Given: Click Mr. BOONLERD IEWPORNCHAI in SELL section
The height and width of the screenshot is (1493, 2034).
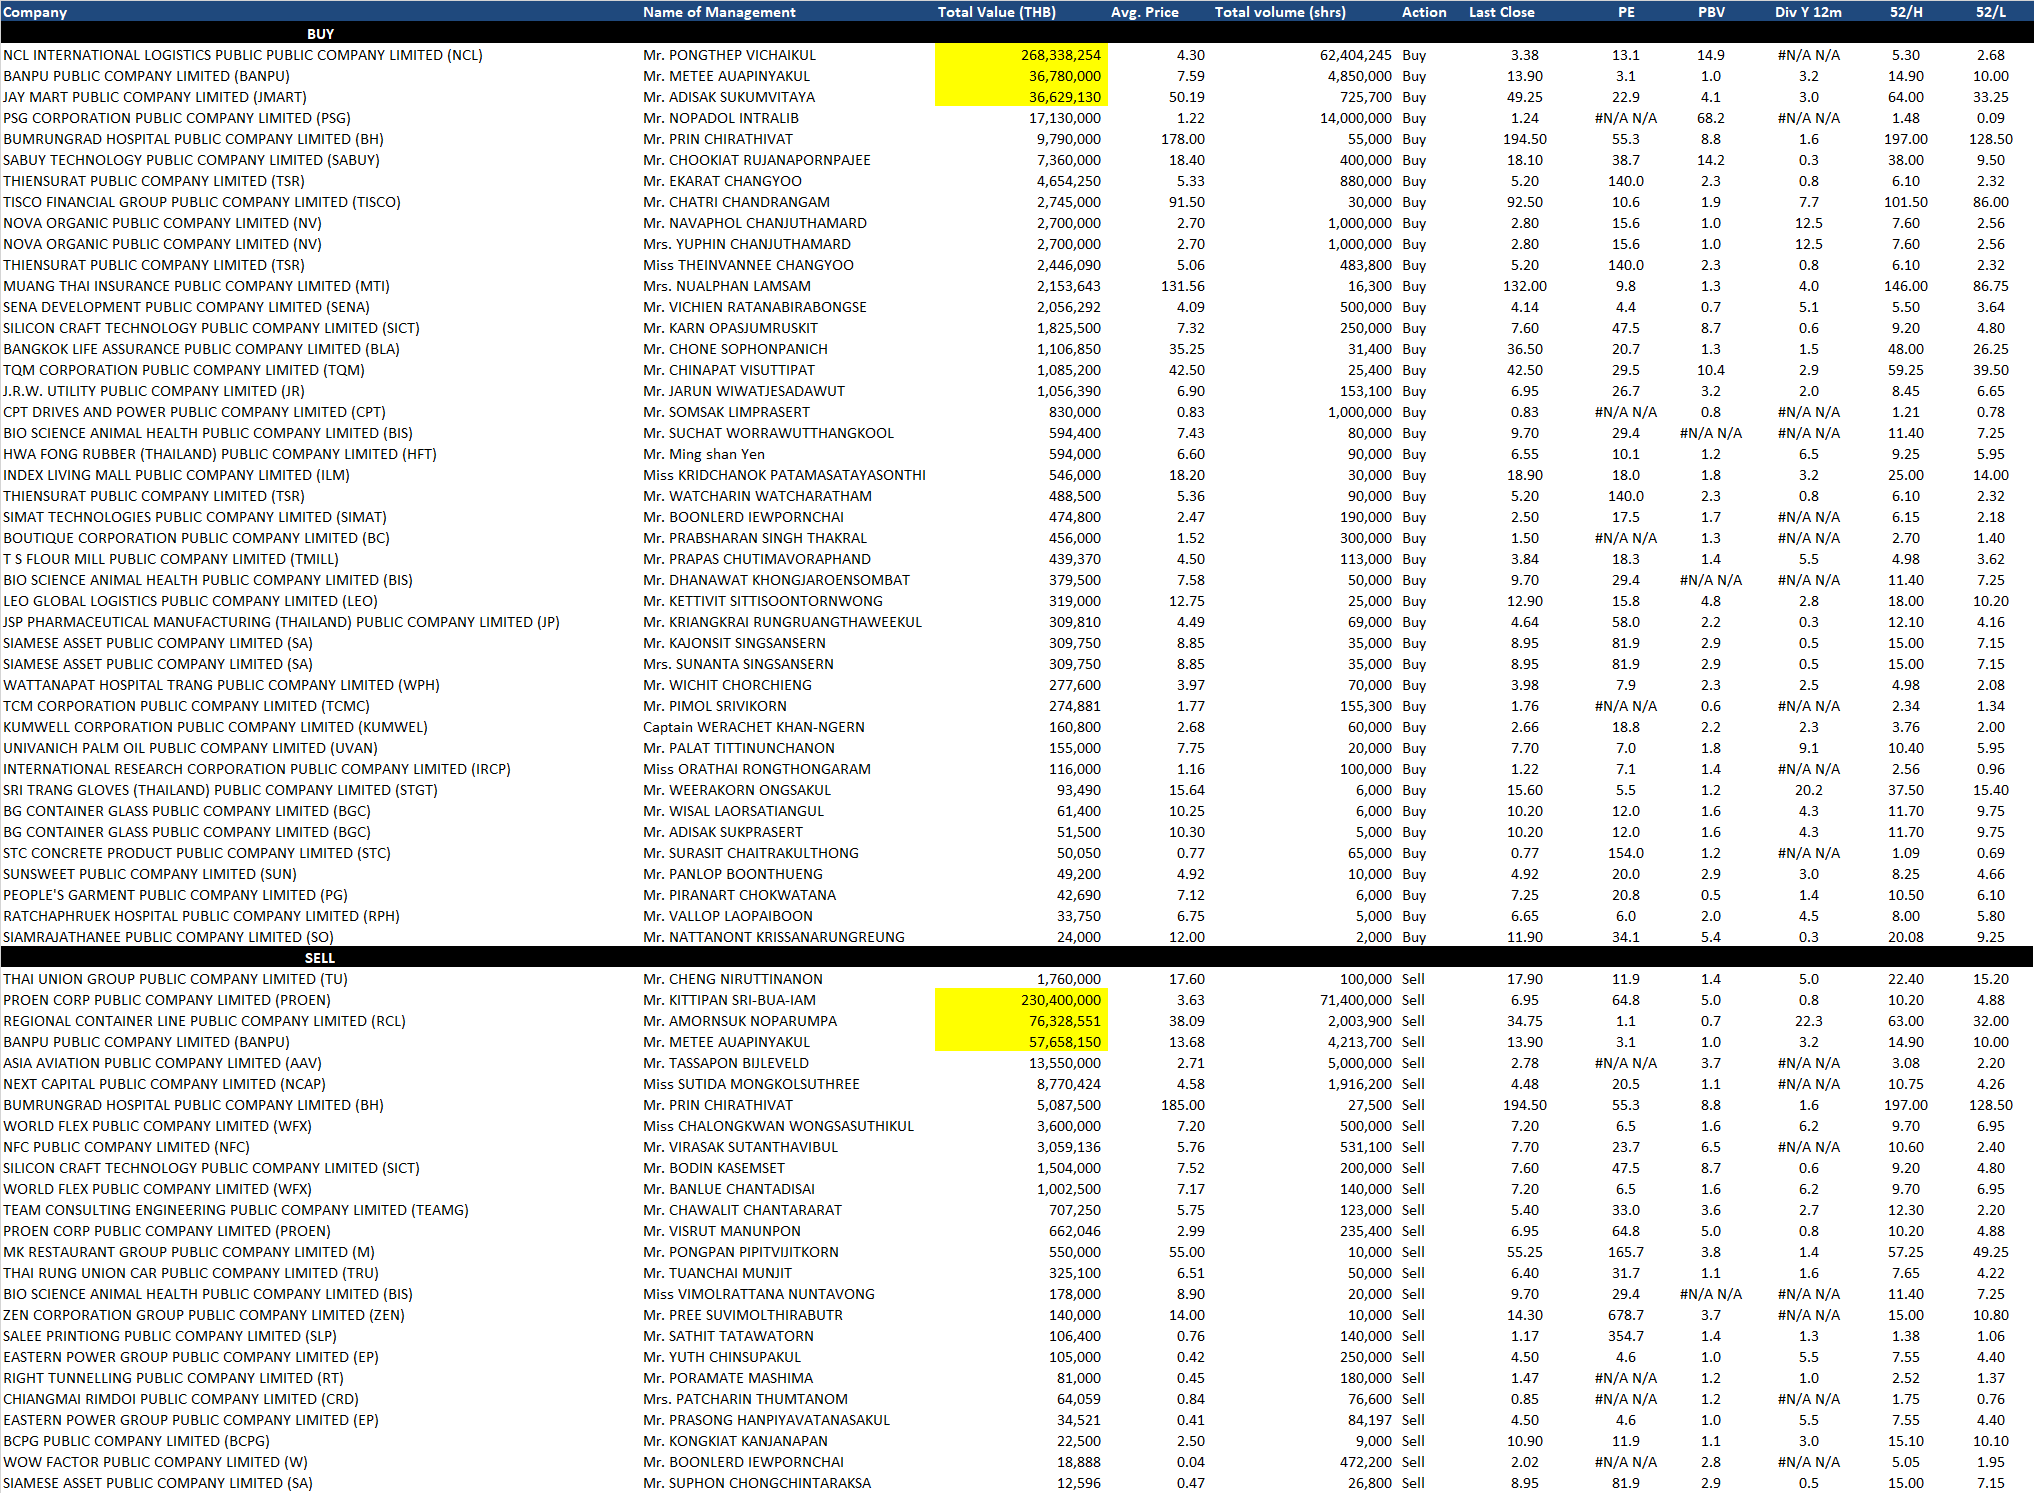Looking at the screenshot, I should pyautogui.click(x=743, y=1462).
